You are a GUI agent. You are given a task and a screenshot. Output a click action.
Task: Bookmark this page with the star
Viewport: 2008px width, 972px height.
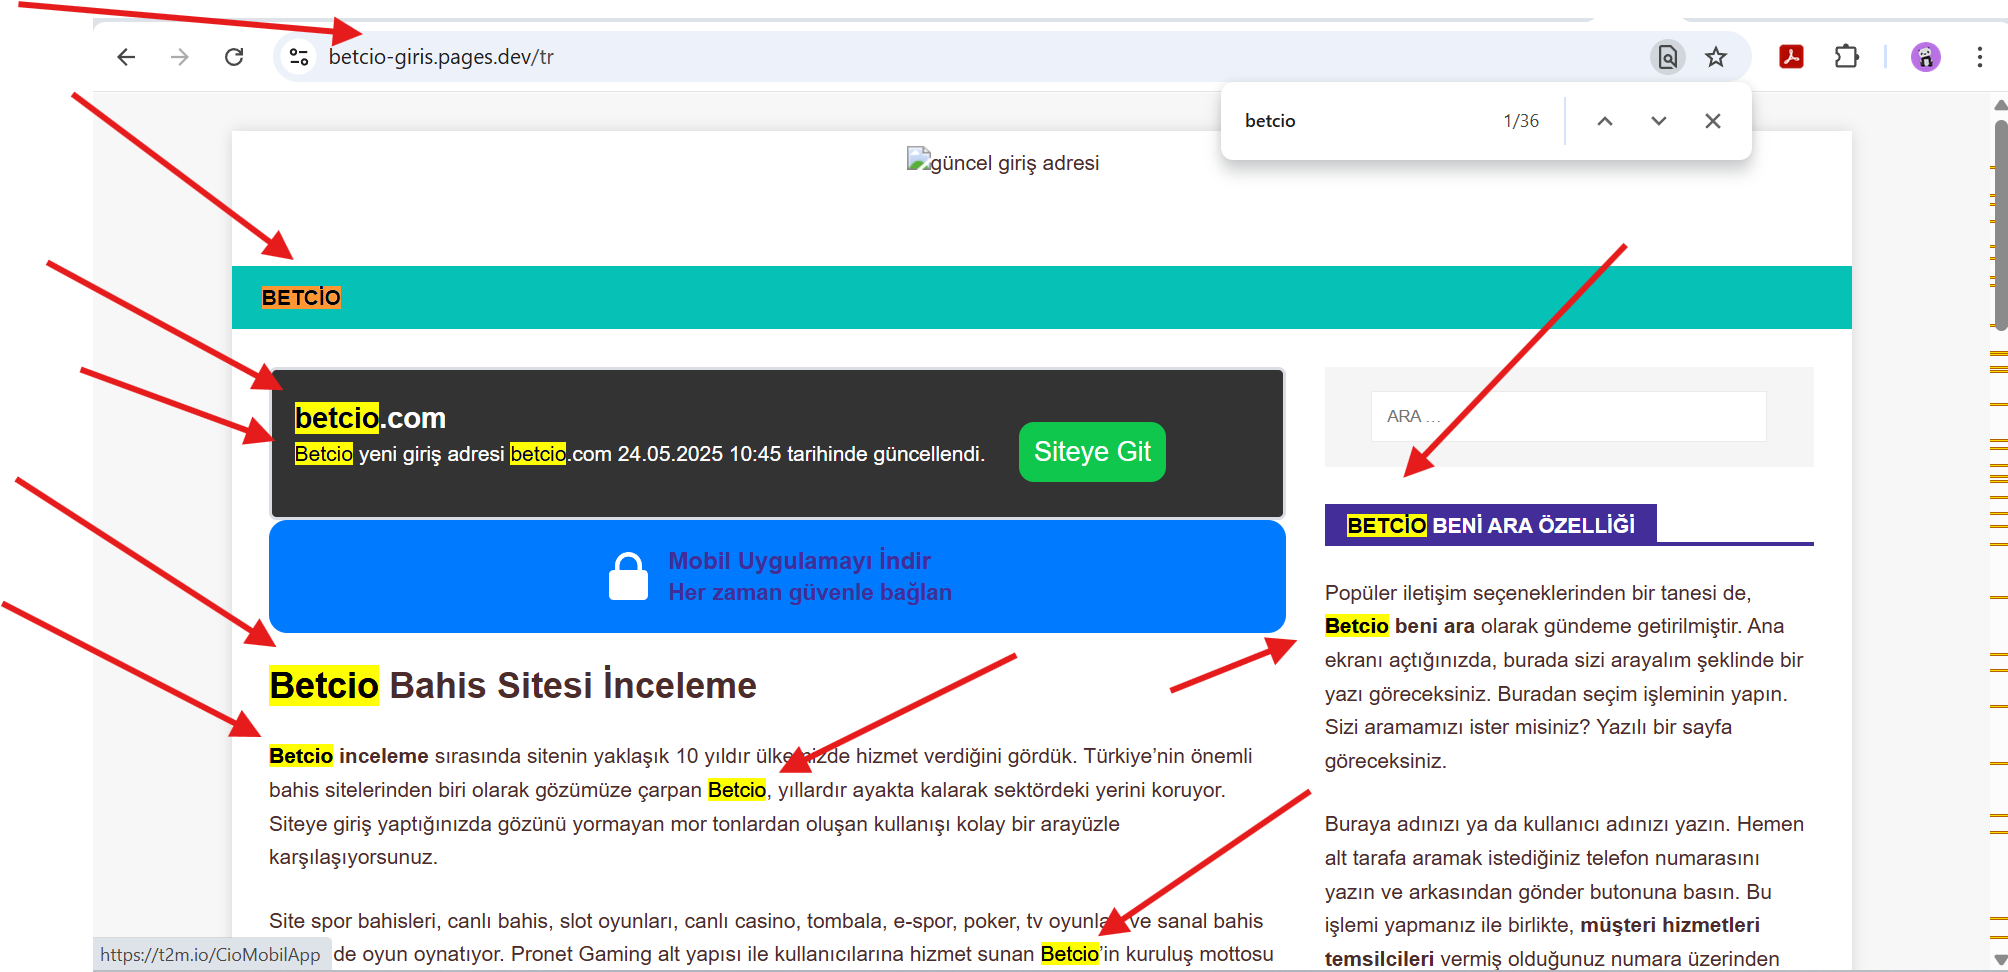point(1716,57)
